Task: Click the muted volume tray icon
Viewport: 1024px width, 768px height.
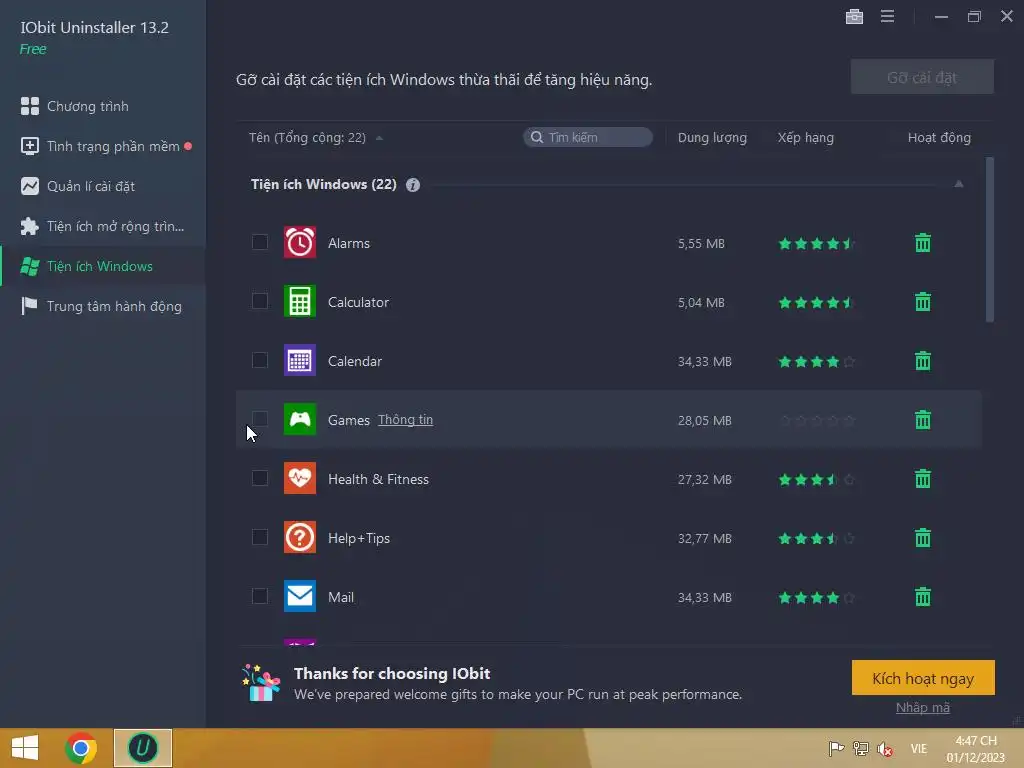Action: coord(885,748)
